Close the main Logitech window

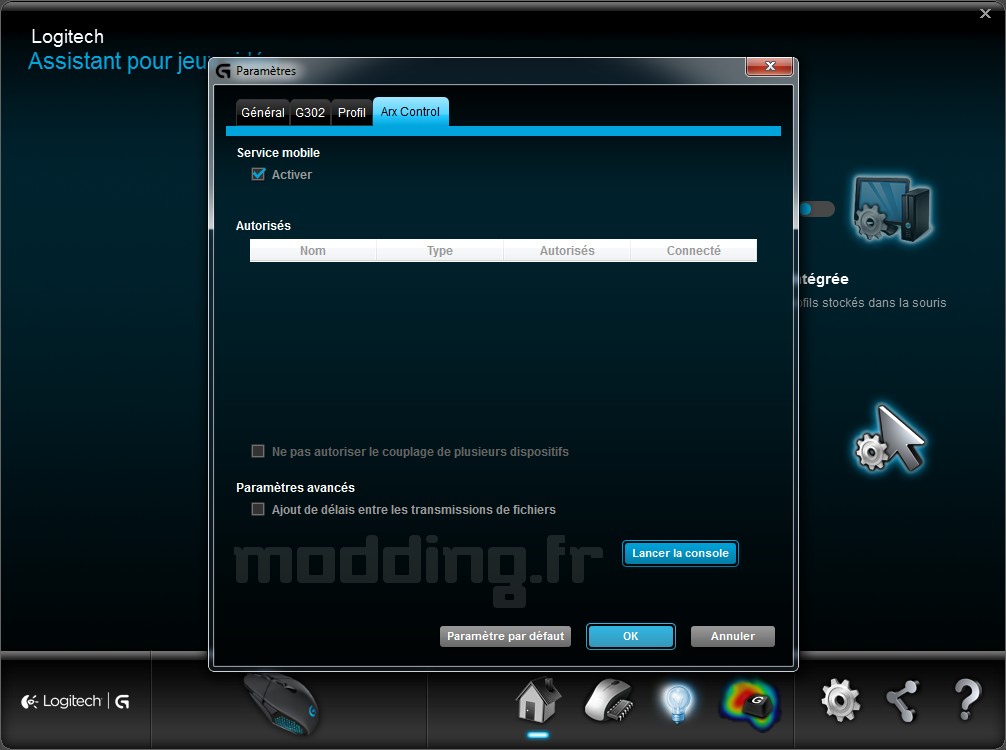[x=985, y=13]
